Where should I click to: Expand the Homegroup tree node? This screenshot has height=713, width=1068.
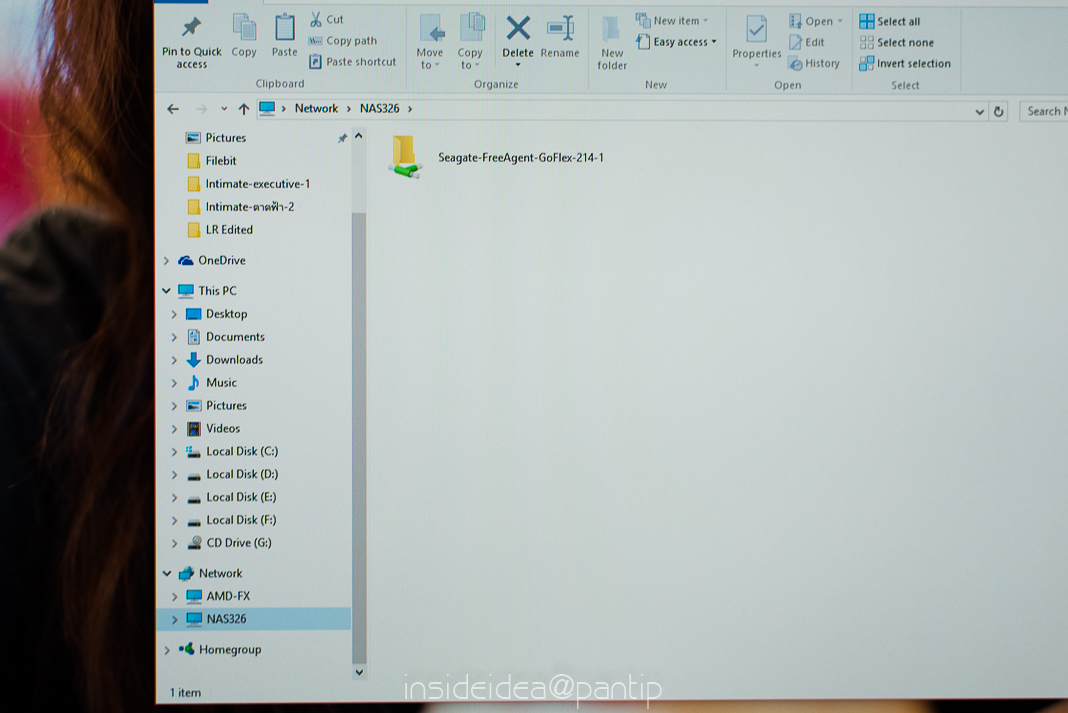pyautogui.click(x=167, y=650)
